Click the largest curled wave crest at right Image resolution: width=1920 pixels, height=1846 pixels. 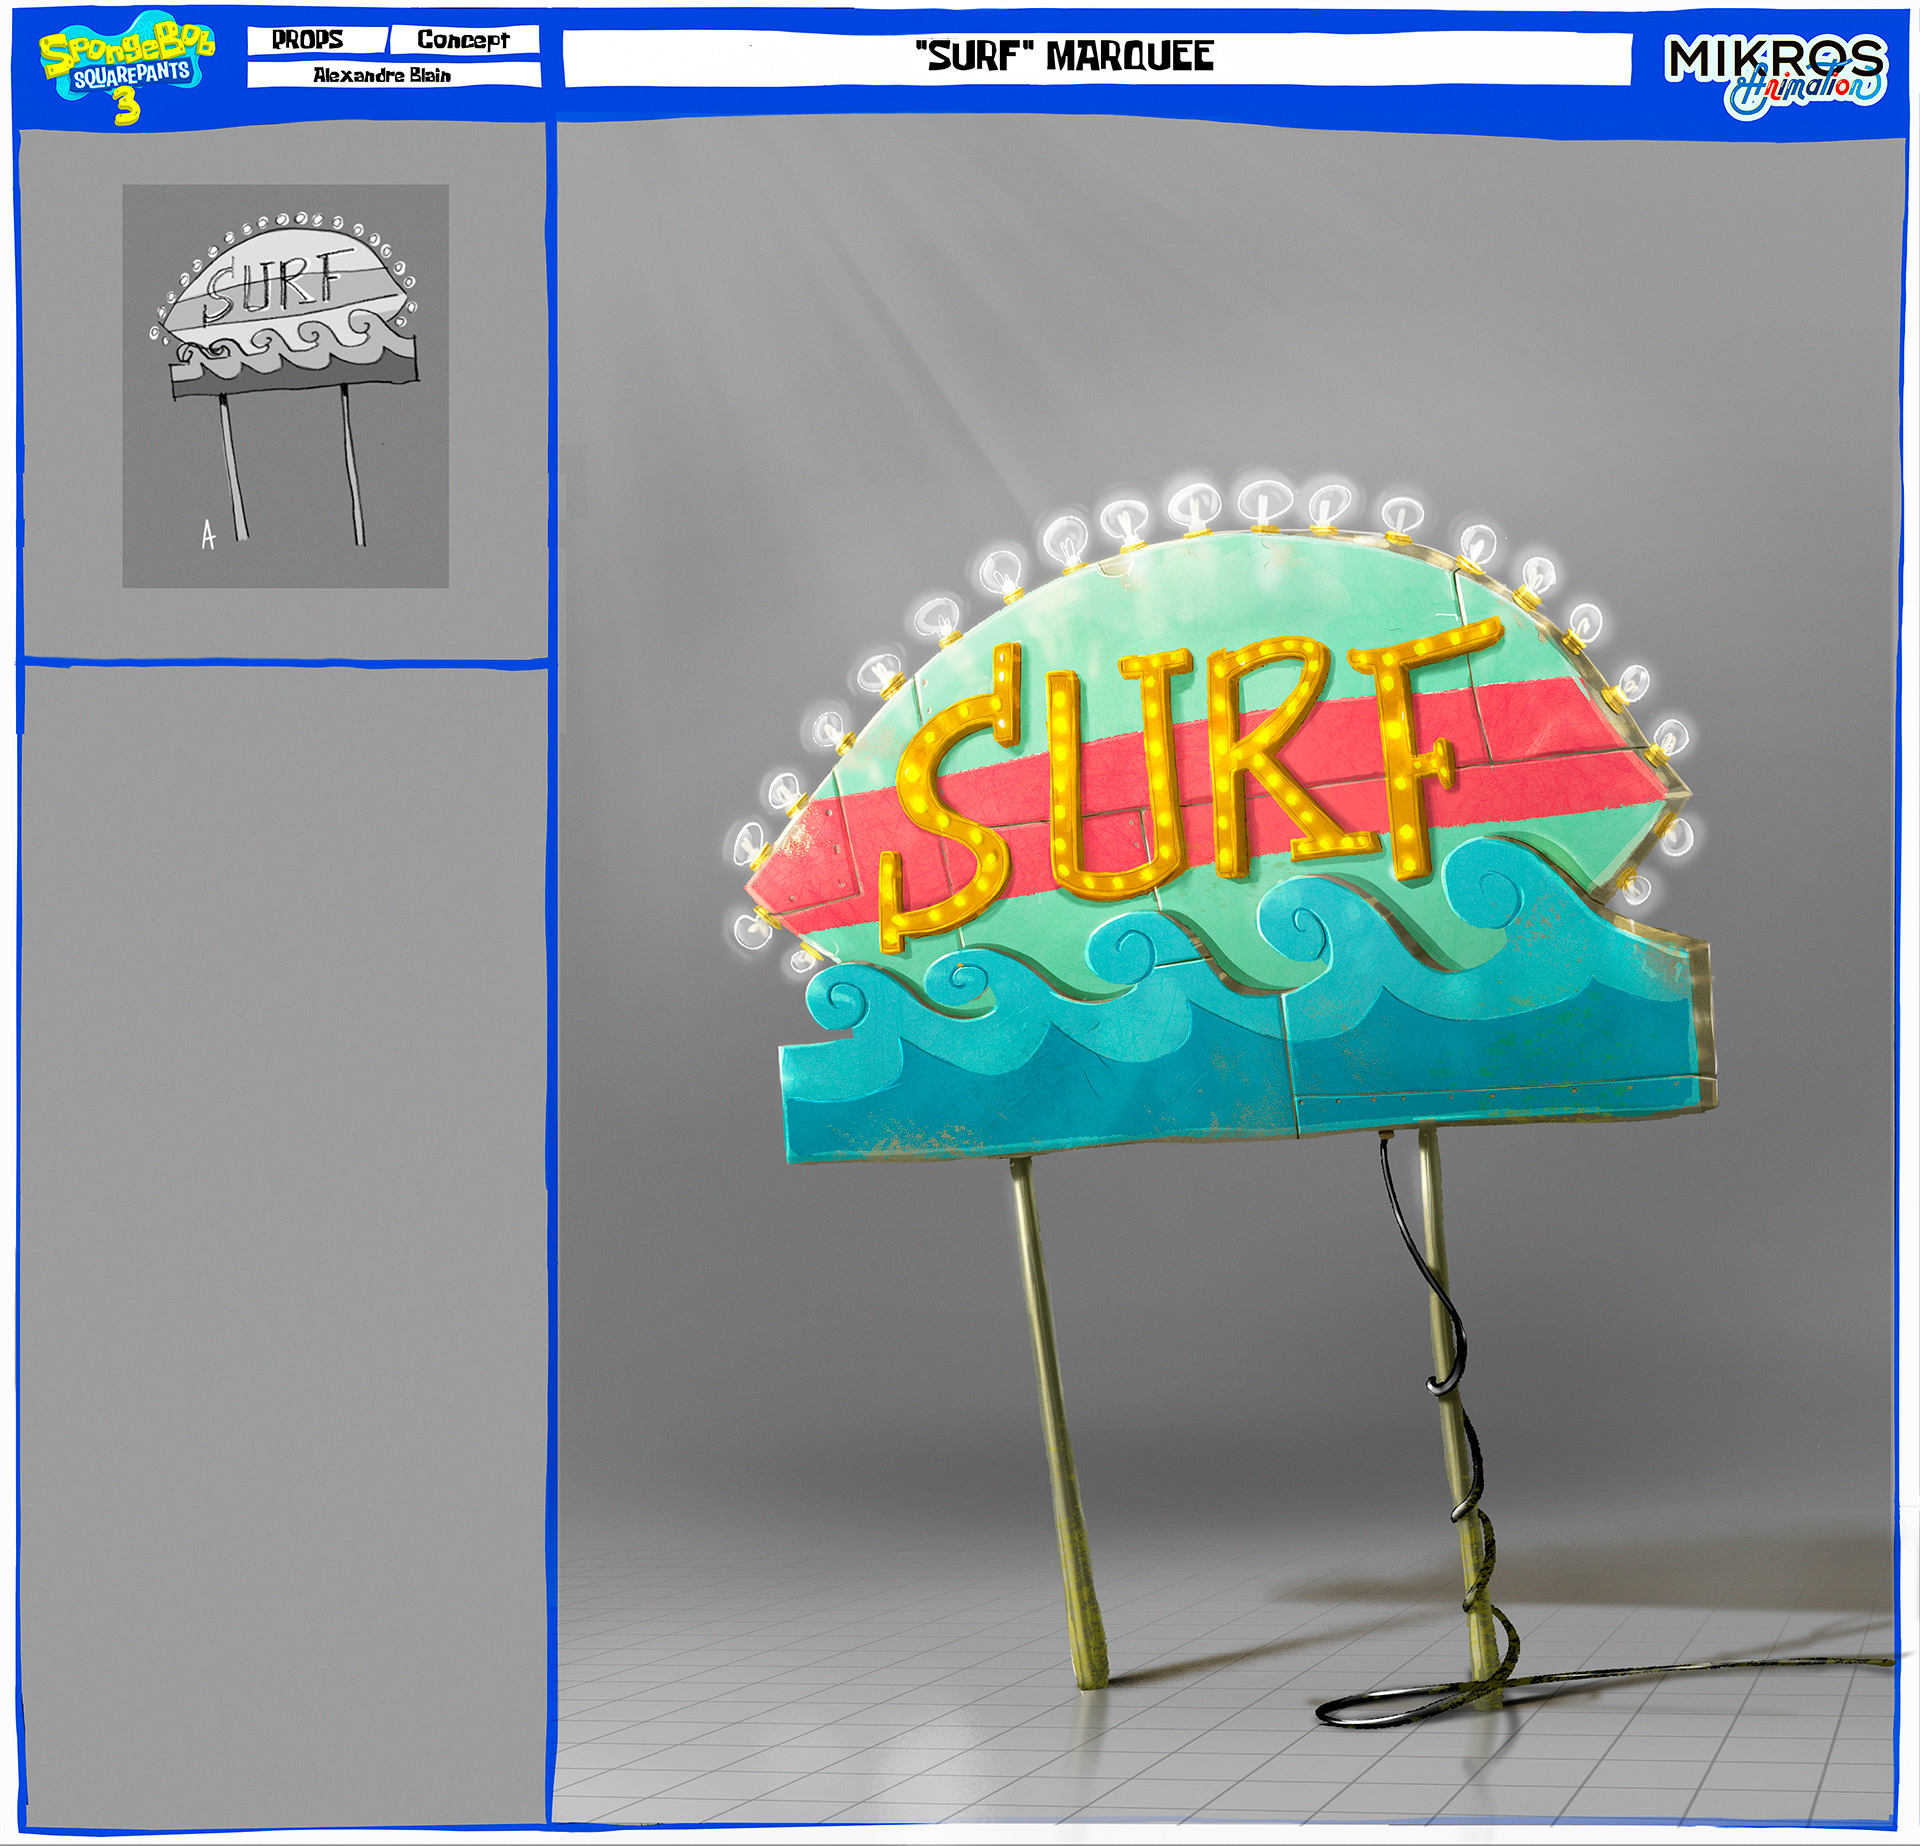(1500, 895)
